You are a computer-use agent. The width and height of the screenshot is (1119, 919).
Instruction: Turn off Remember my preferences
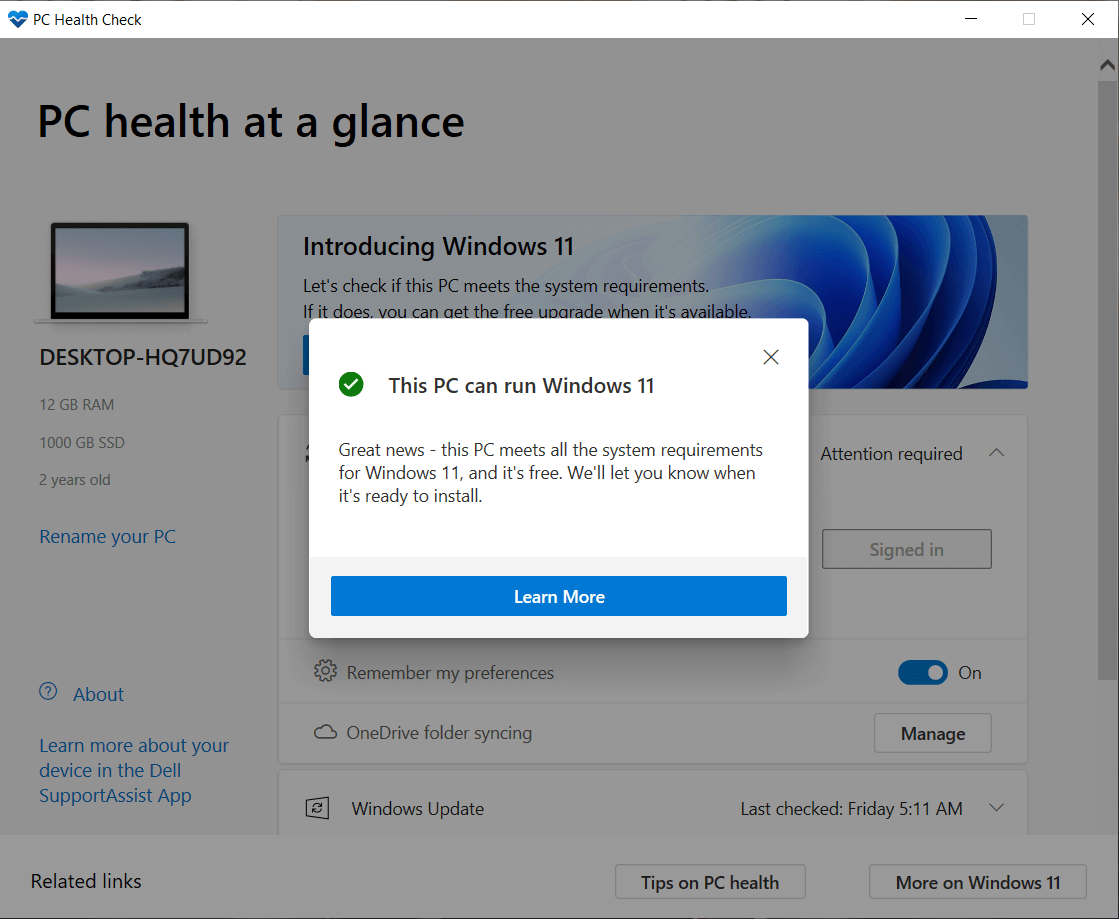923,672
